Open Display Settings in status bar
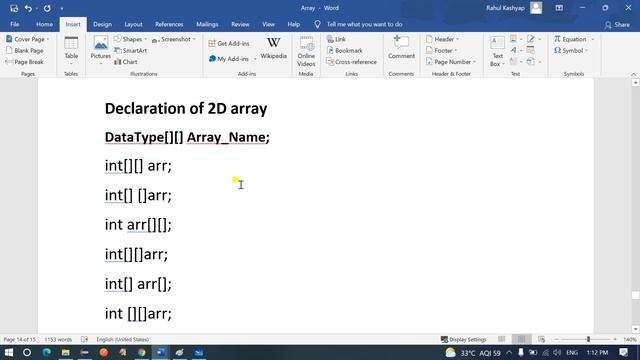Viewport: 640px width, 360px height. coord(464,340)
